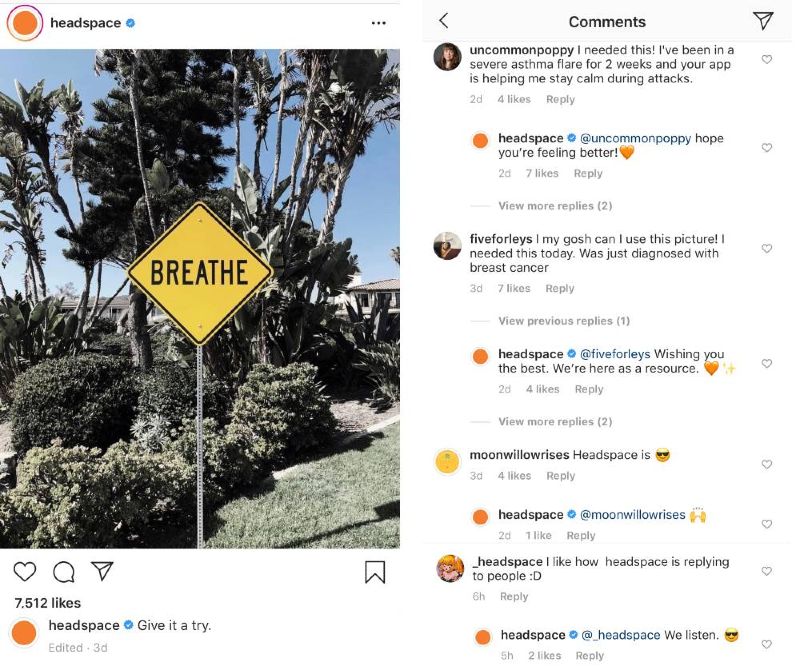The height and width of the screenshot is (666, 800).
Task: Show previous replies under fiveforleys comment
Action: point(564,321)
